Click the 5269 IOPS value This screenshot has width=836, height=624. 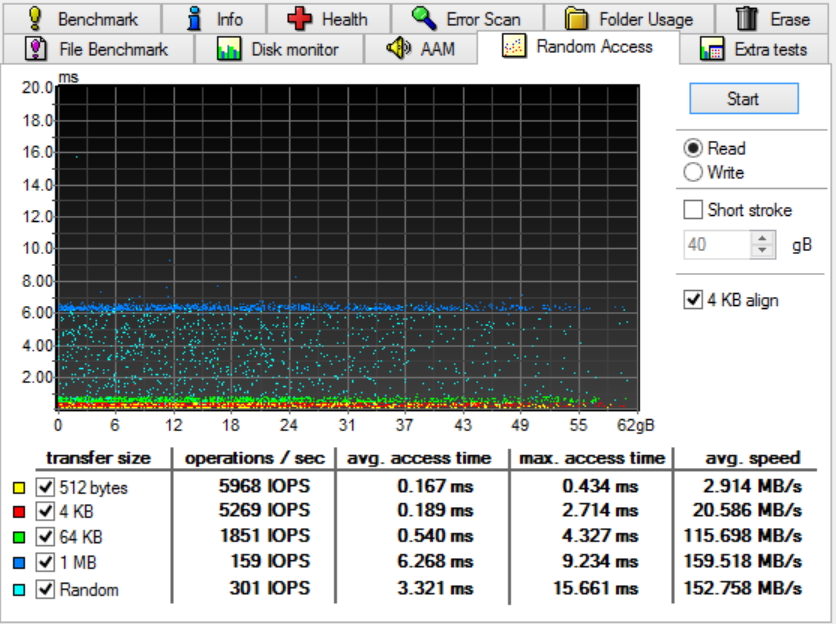[264, 510]
